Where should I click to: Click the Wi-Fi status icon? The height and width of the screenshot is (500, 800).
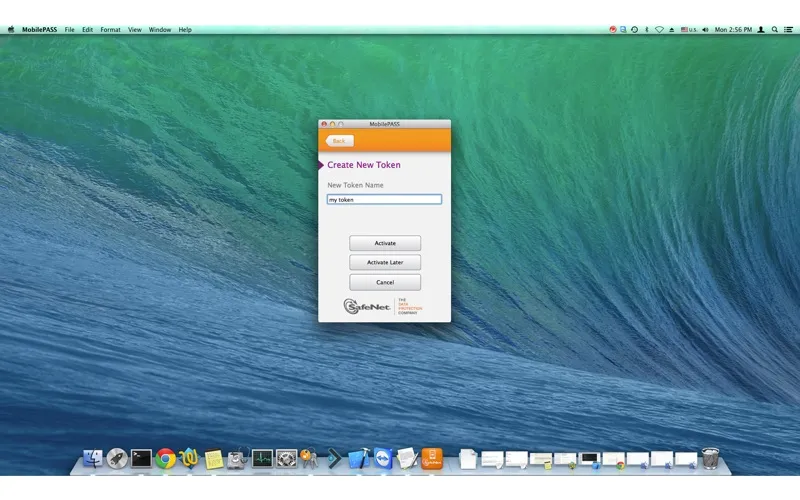pyautogui.click(x=659, y=30)
